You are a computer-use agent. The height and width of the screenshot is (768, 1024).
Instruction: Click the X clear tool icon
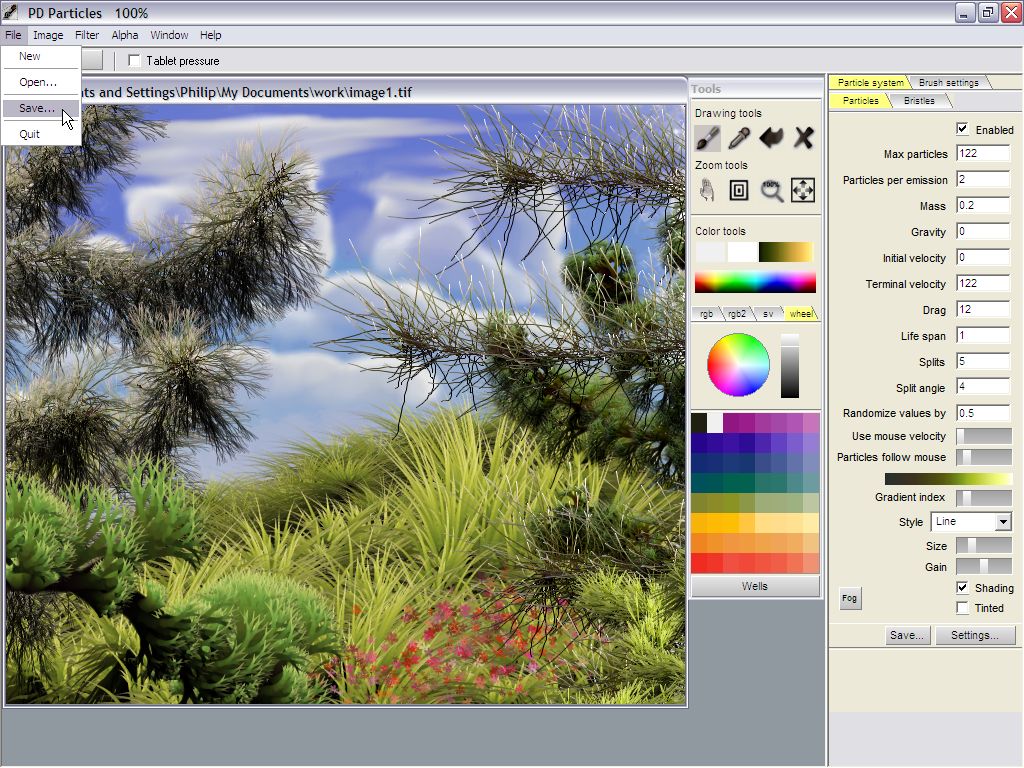click(803, 138)
